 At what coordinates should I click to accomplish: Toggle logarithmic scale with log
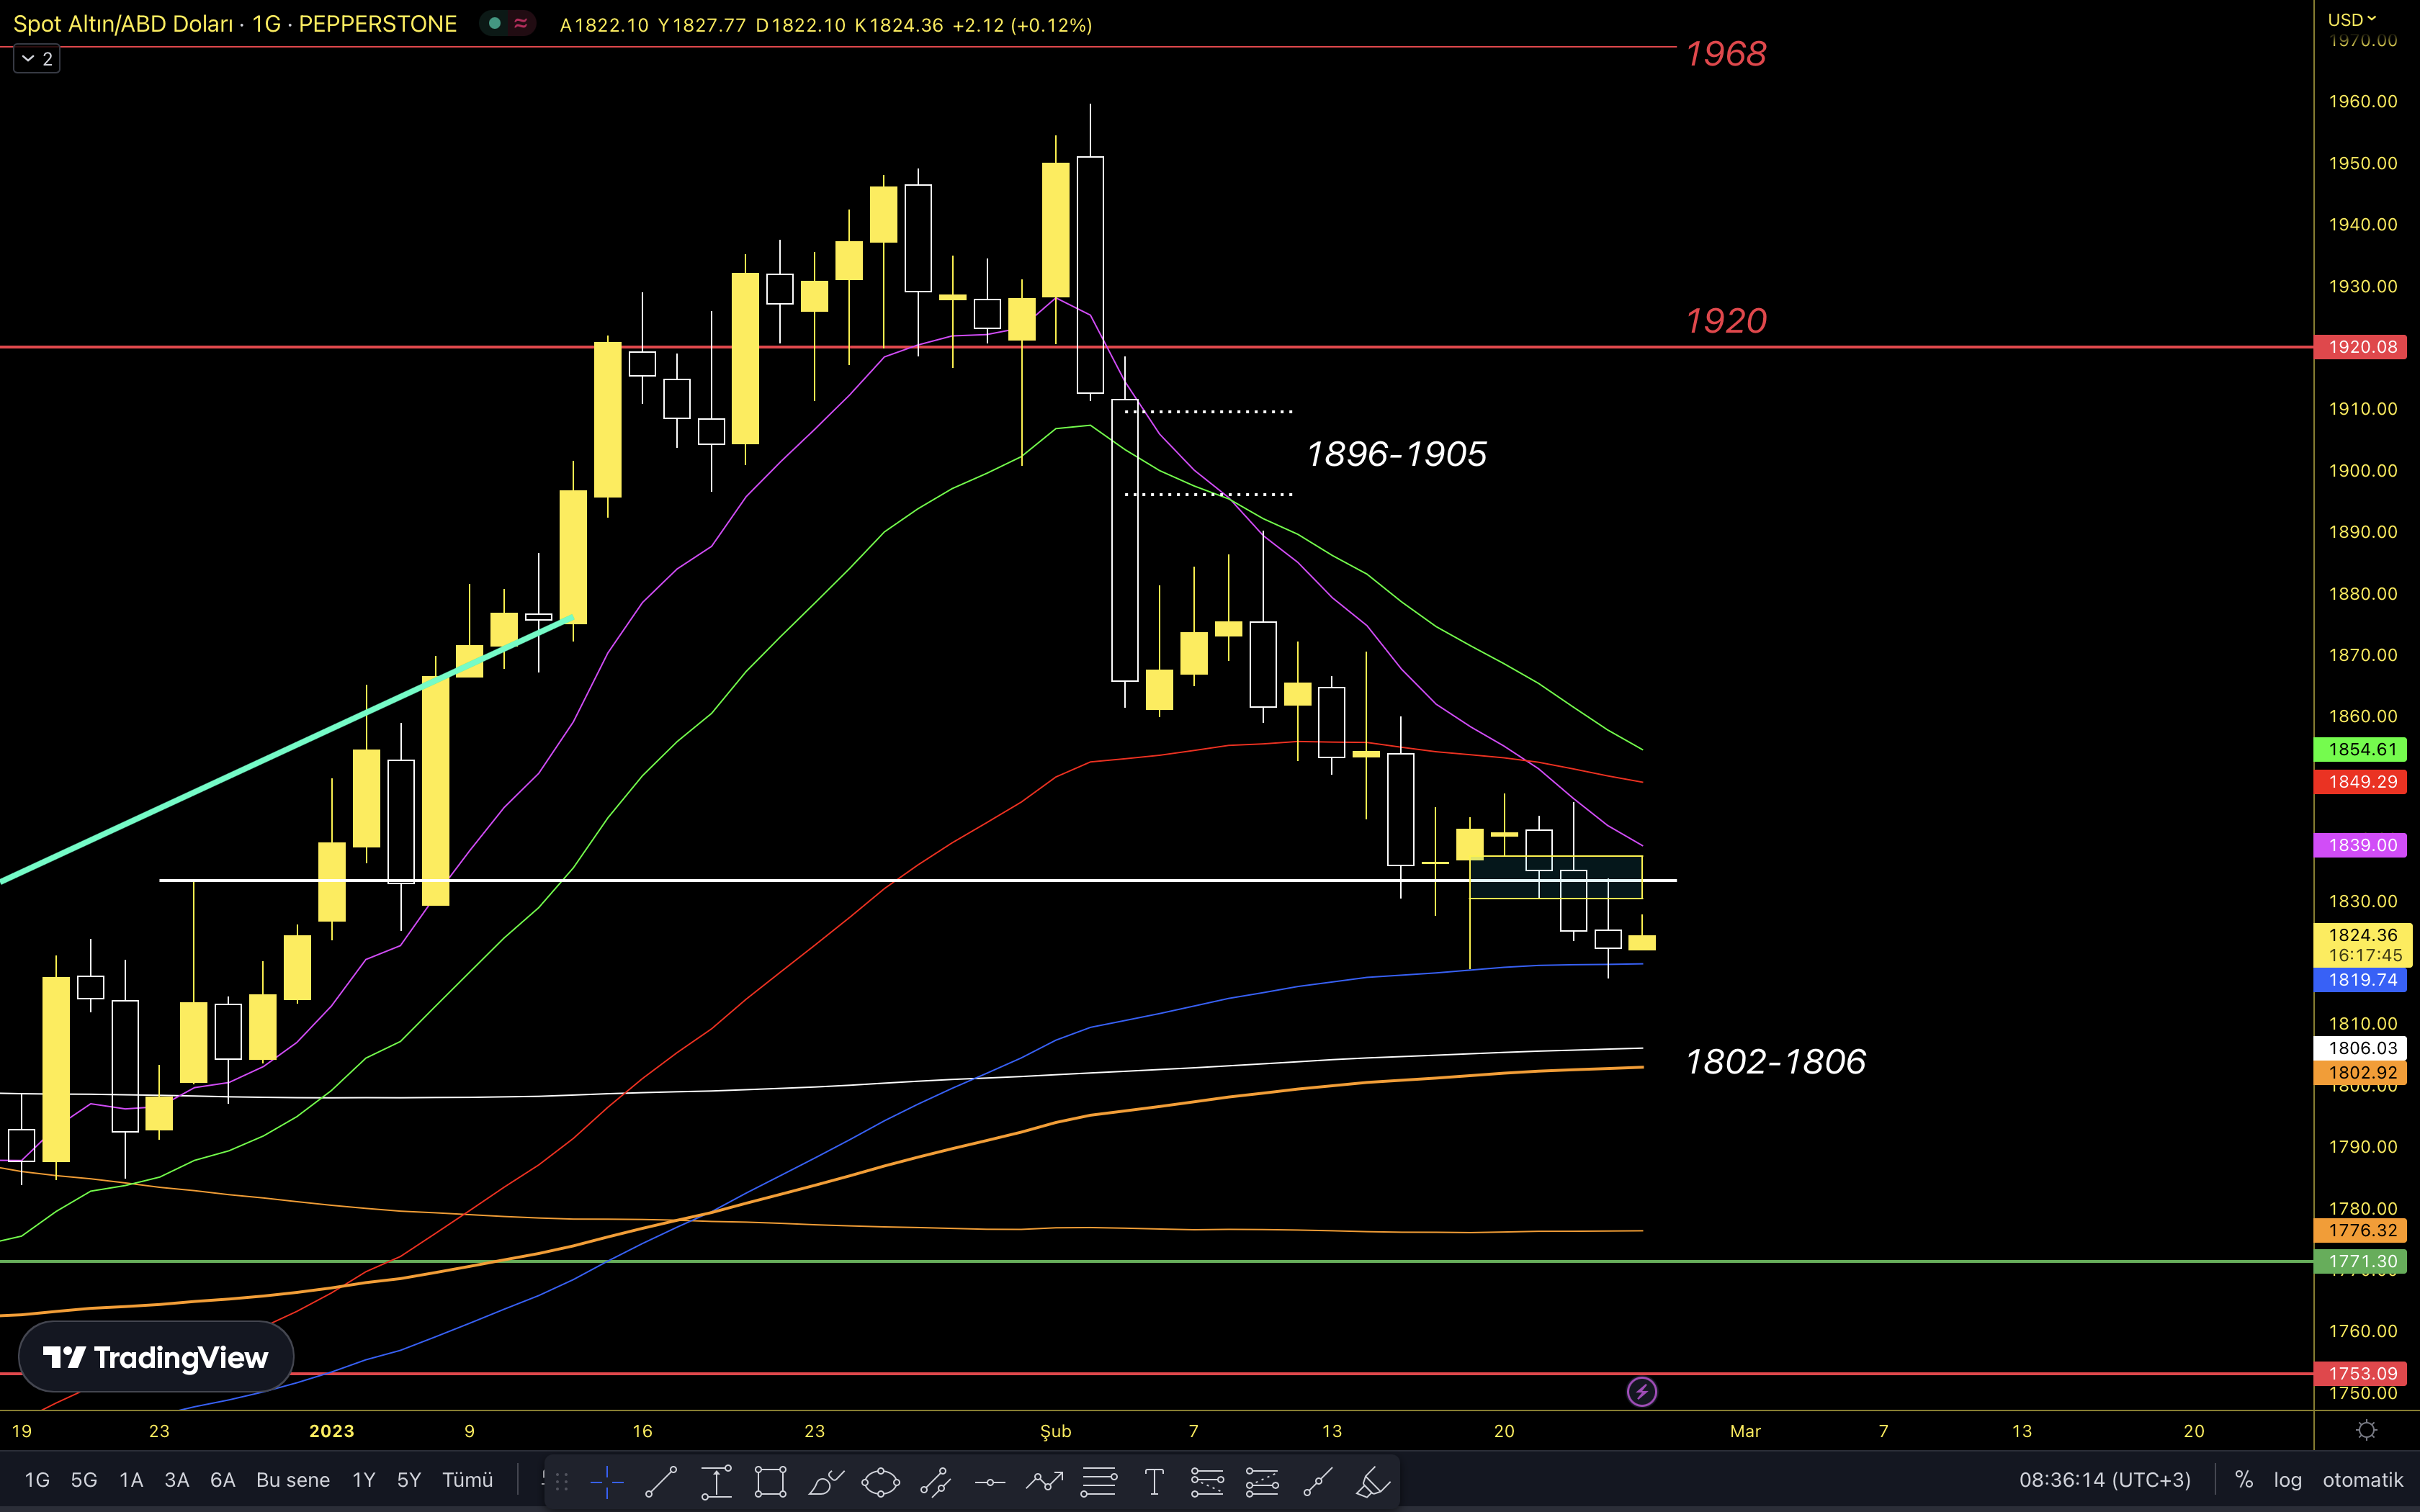point(2287,1480)
